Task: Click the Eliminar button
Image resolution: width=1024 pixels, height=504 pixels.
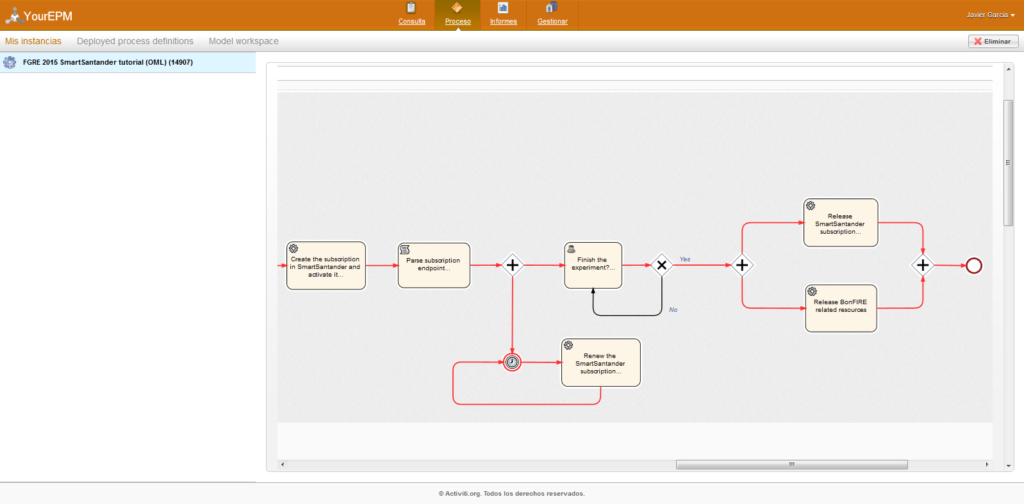Action: tap(993, 41)
